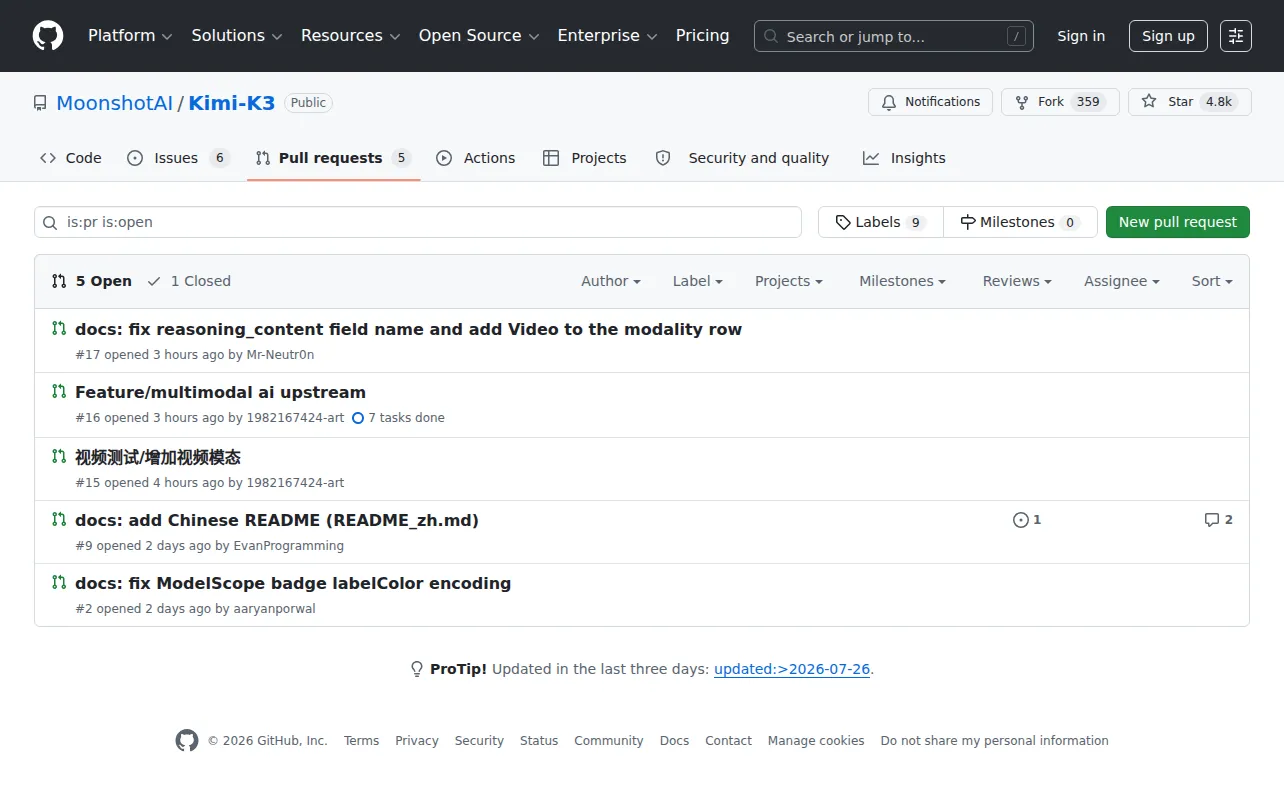The width and height of the screenshot is (1284, 794).
Task: Open the Label filter dropdown
Action: pos(698,281)
